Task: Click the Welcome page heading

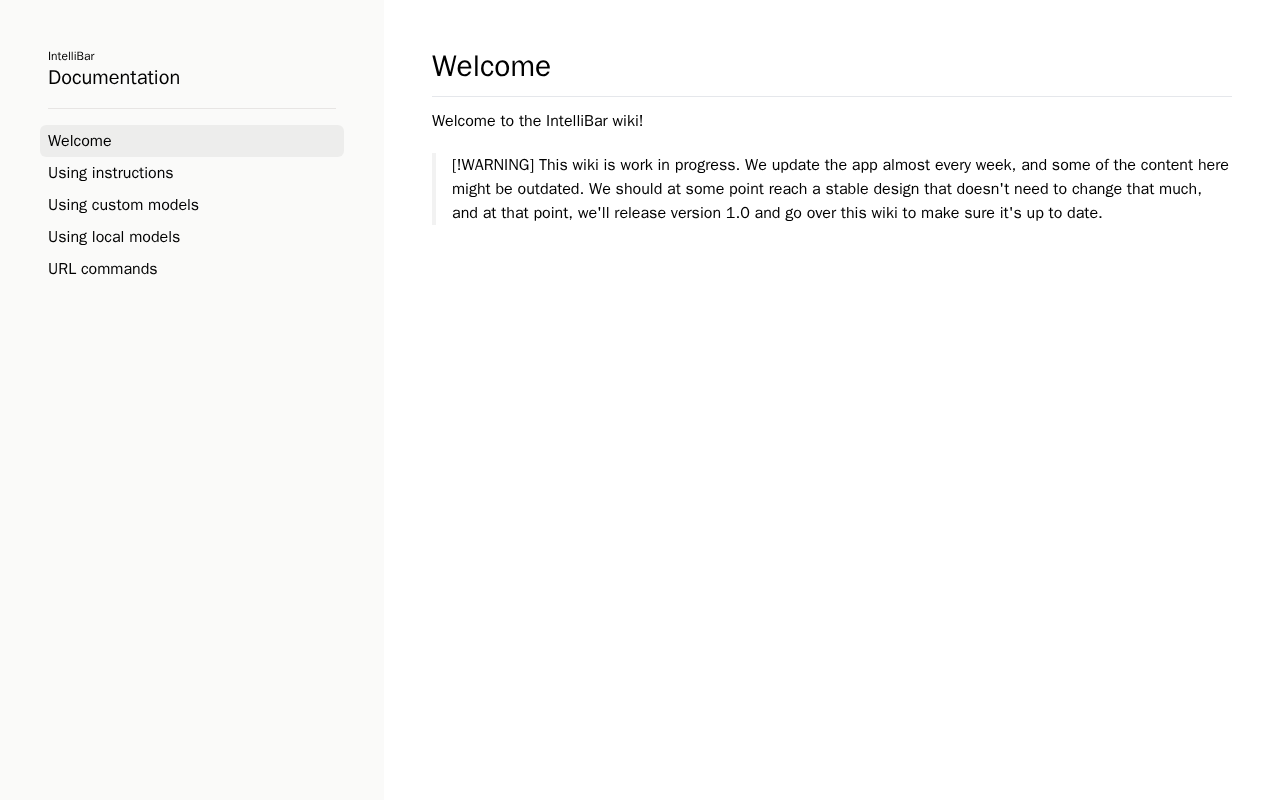Action: pyautogui.click(x=491, y=66)
